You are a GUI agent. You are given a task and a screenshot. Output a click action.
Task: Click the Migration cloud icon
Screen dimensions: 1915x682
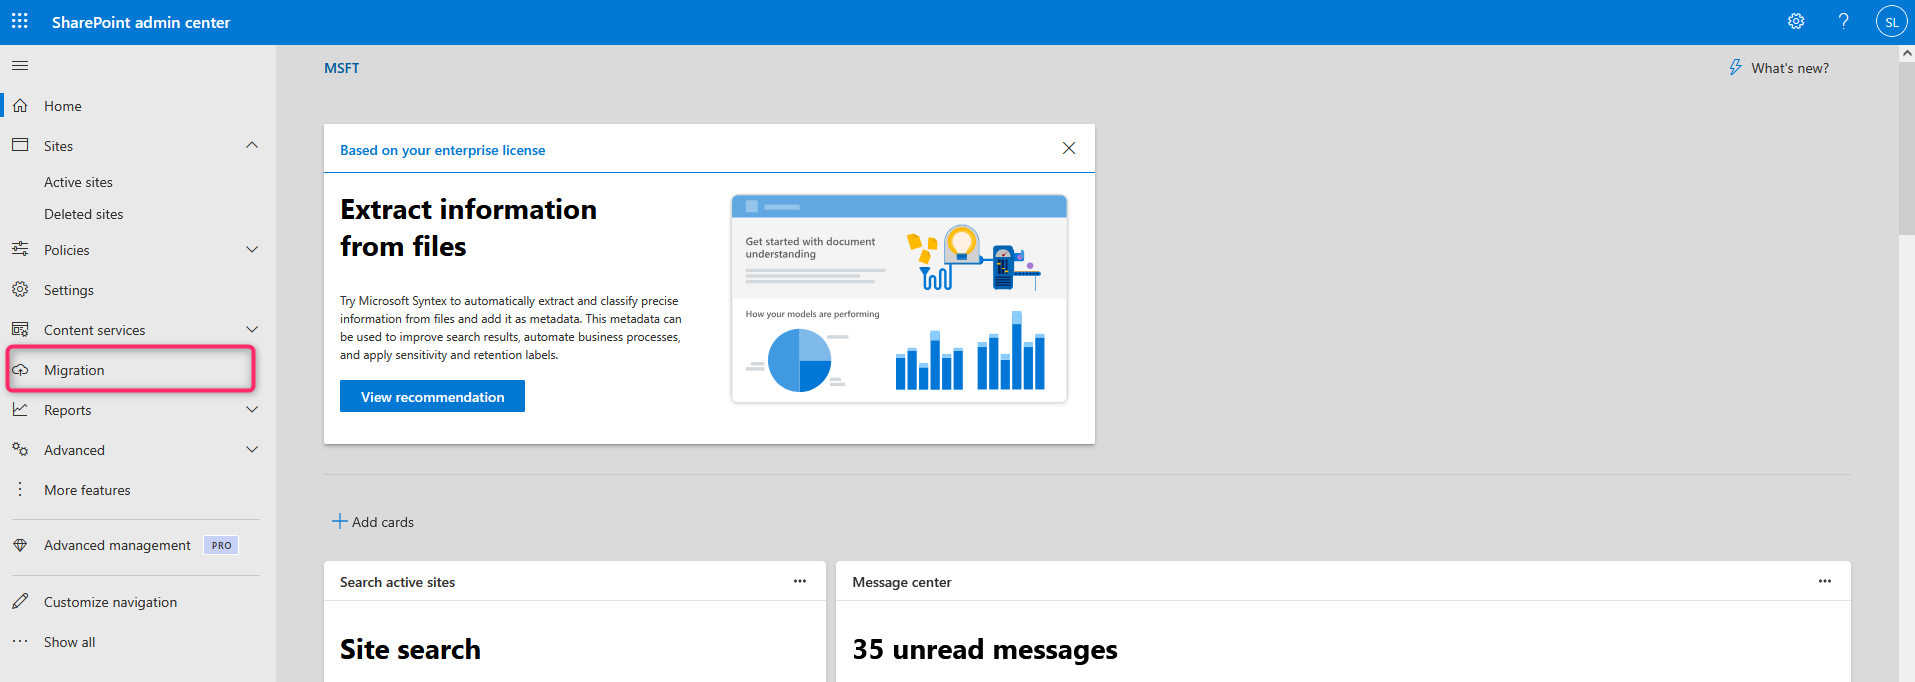coord(20,370)
